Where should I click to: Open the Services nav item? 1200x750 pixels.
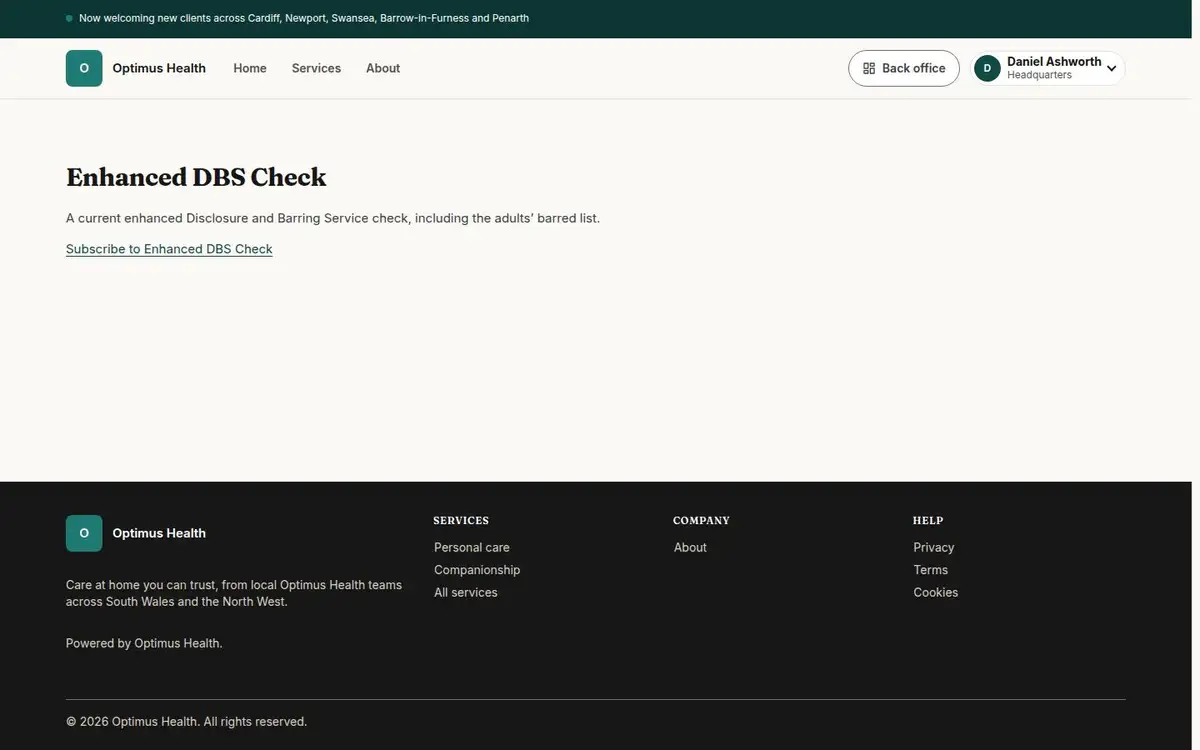coord(316,68)
